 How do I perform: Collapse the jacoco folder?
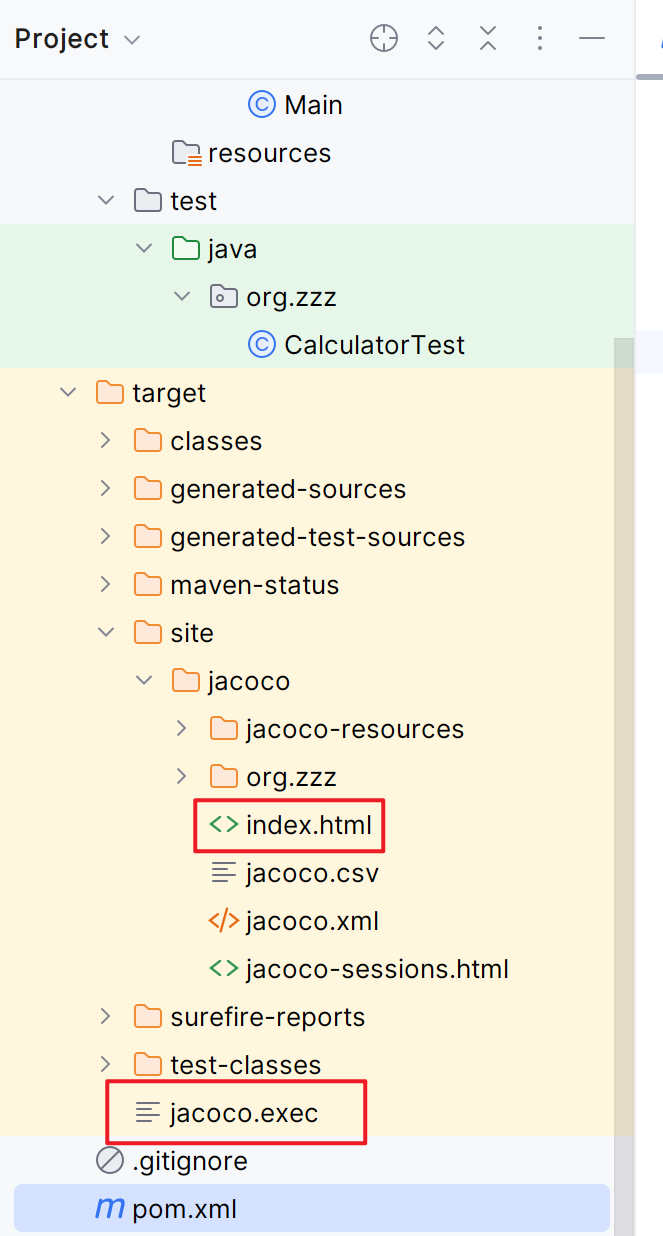click(x=144, y=681)
